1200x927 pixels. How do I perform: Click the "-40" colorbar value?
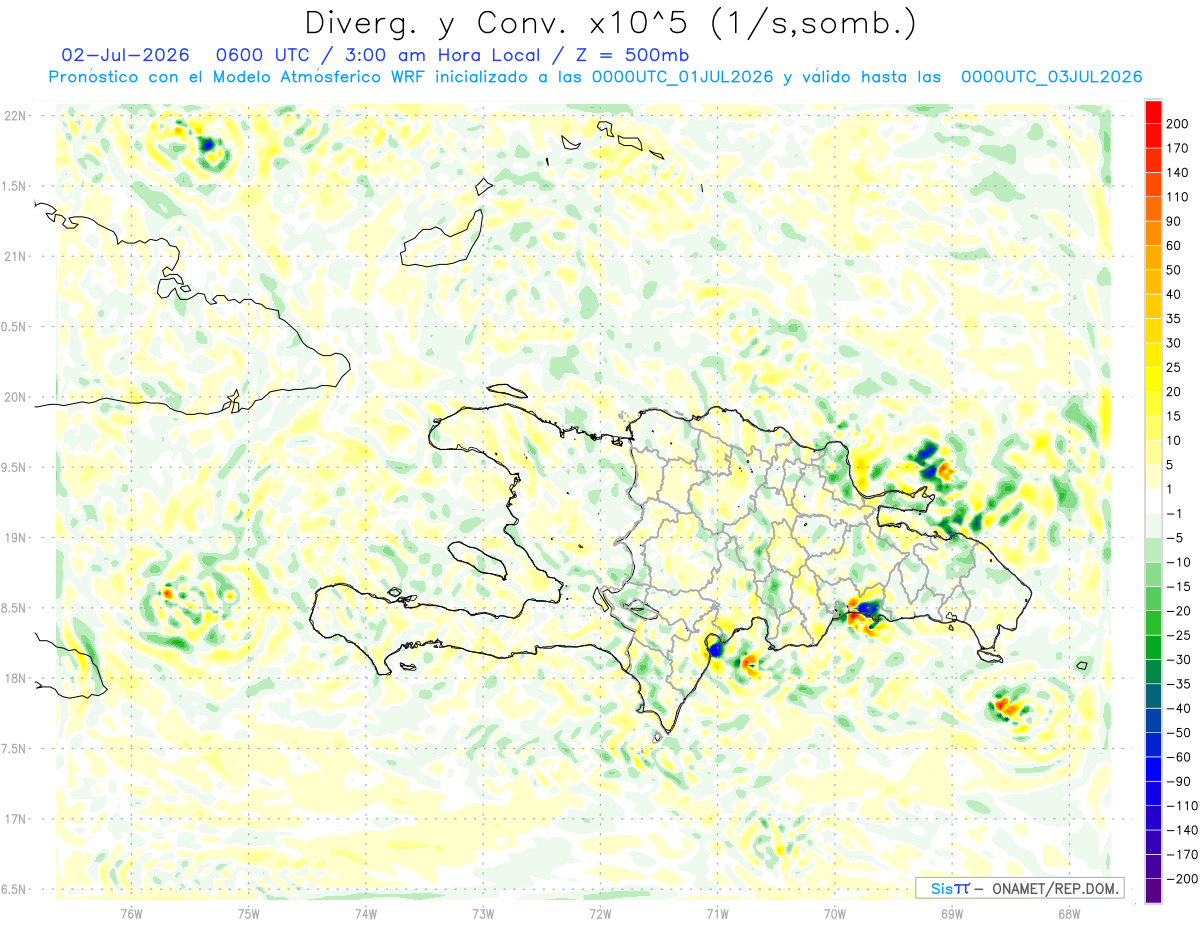1180,709
